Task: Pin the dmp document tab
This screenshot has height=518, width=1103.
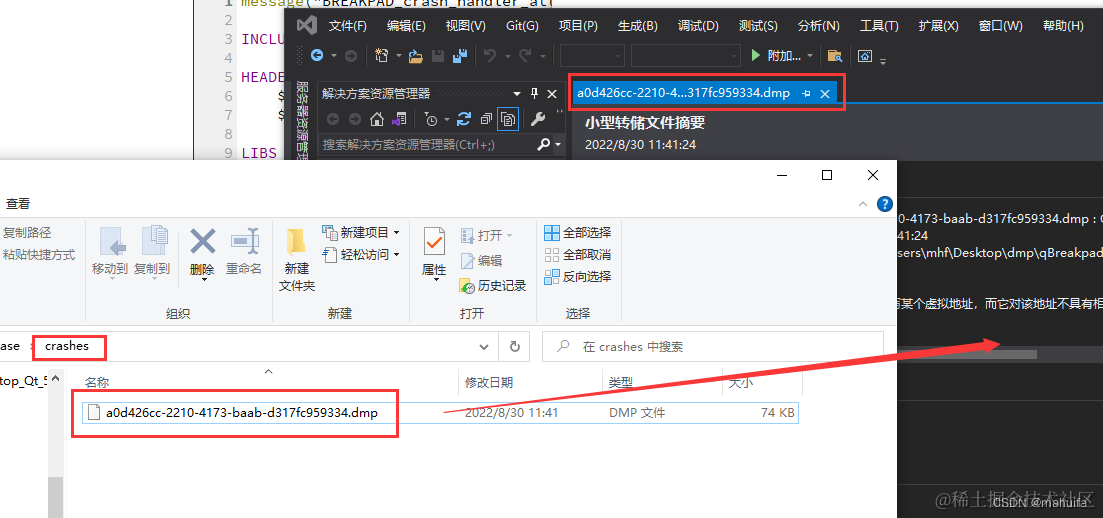Action: tap(806, 93)
